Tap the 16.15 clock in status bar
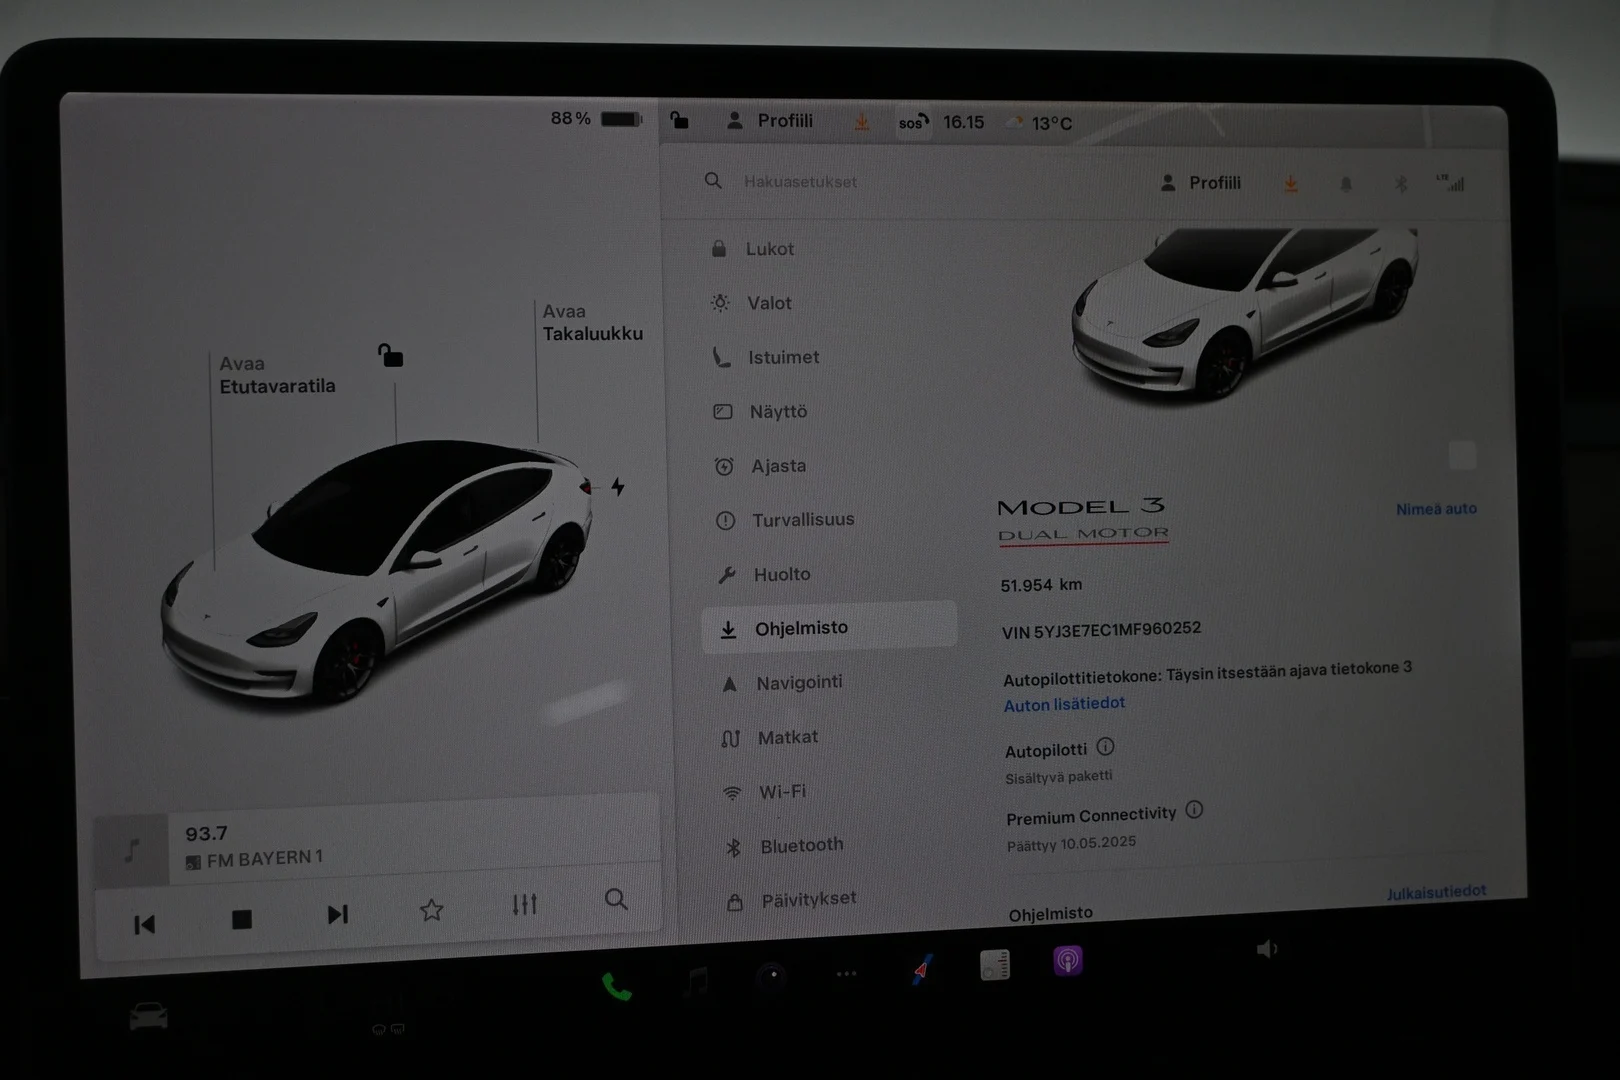The image size is (1620, 1080). click(963, 122)
